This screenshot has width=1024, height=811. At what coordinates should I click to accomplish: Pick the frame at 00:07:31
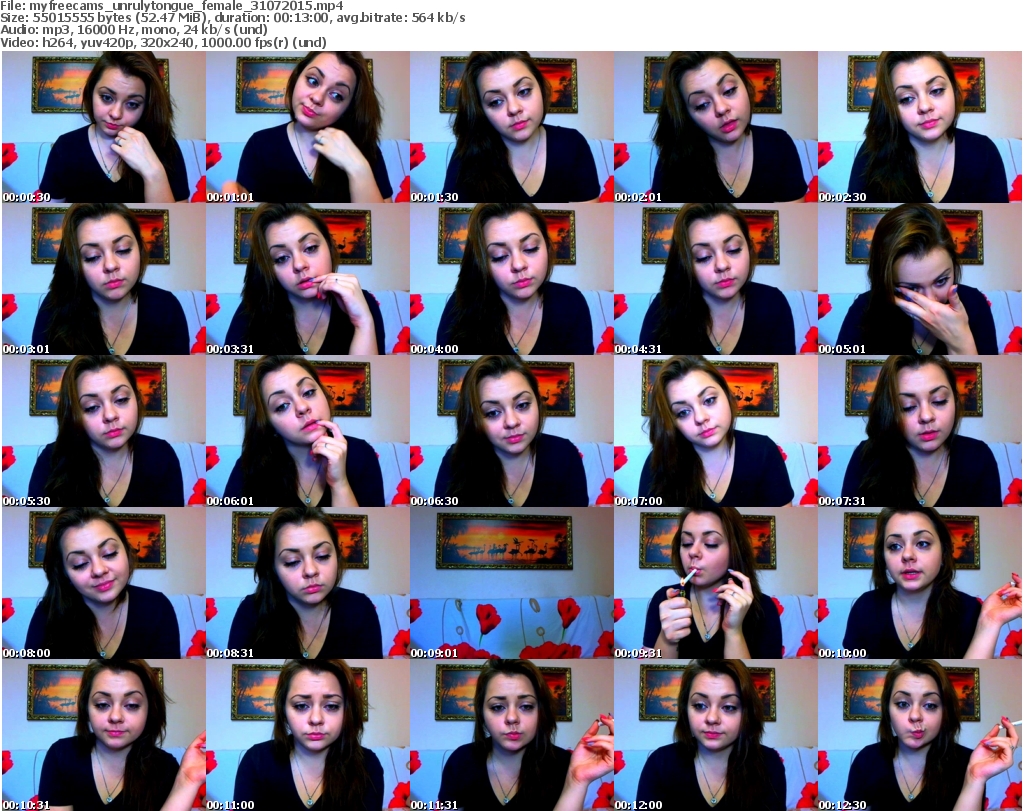tap(920, 432)
